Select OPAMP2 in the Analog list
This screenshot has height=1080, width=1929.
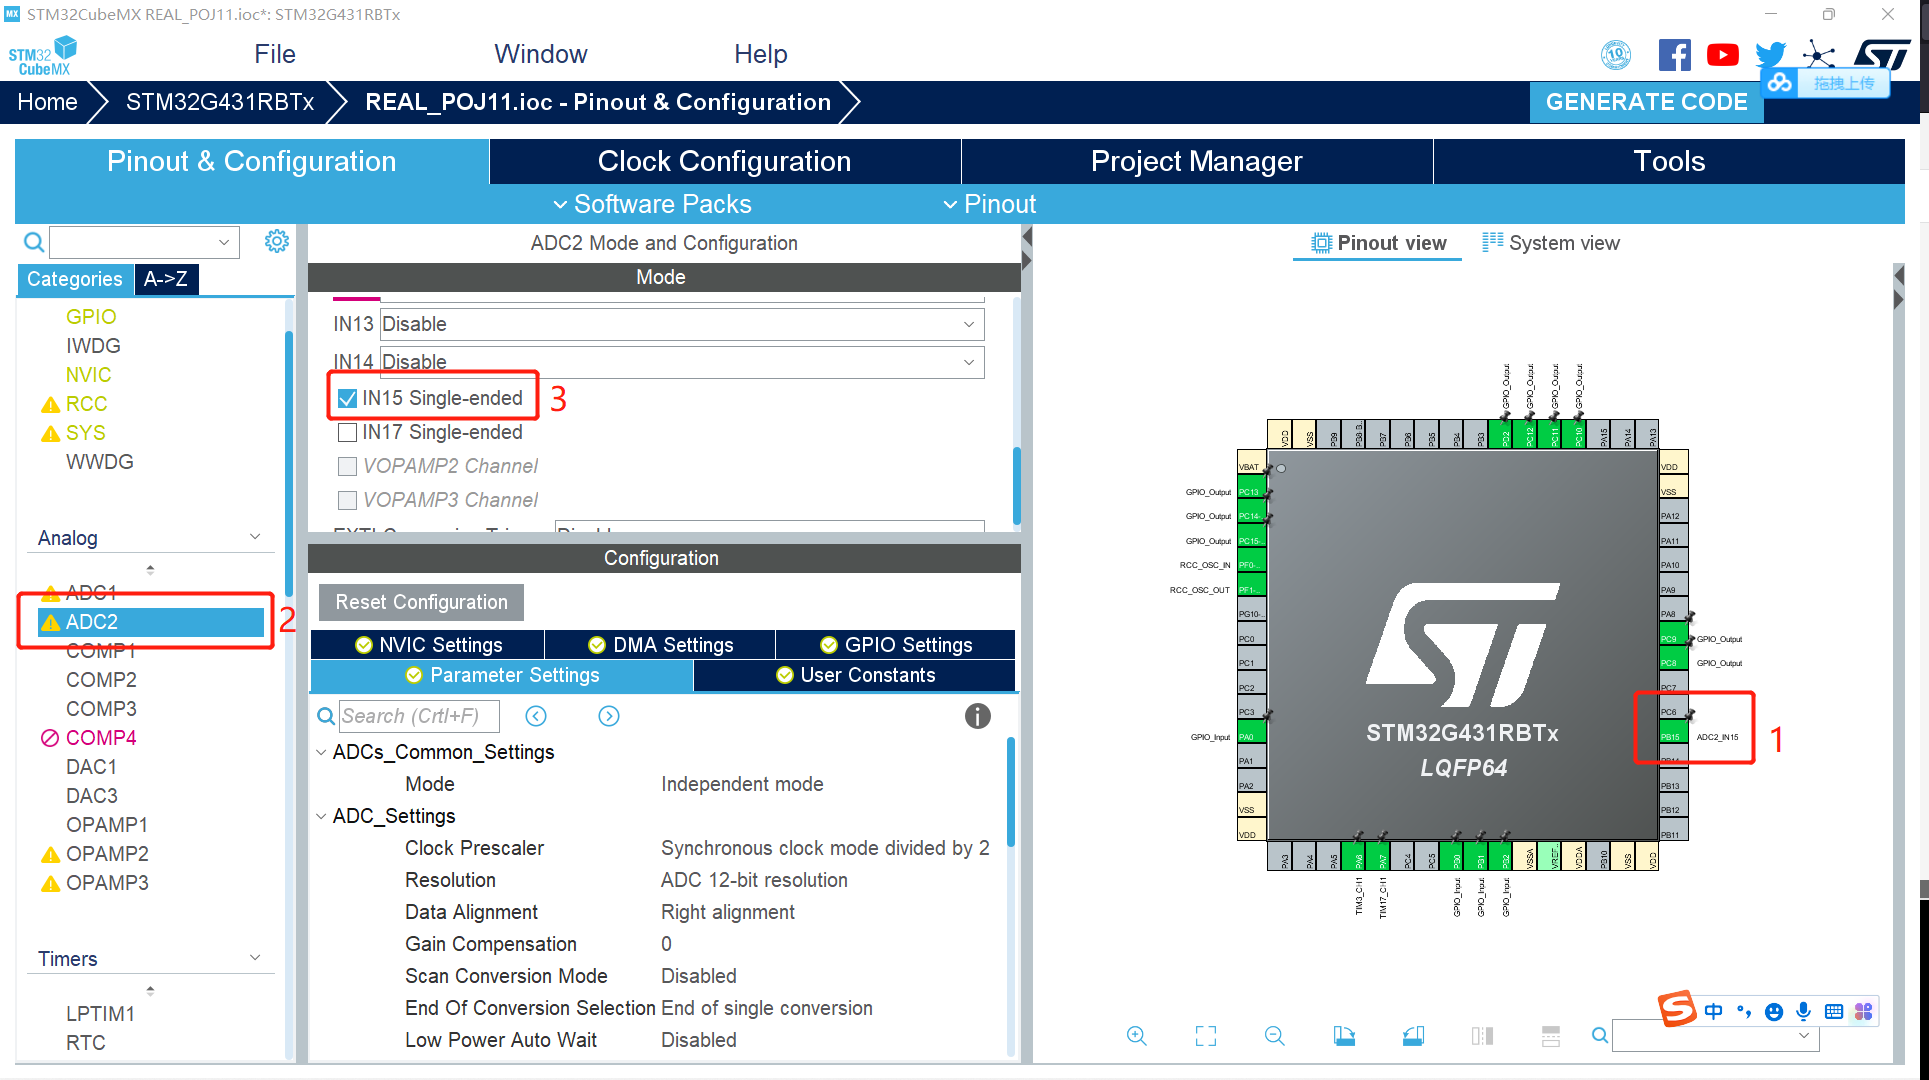point(107,854)
